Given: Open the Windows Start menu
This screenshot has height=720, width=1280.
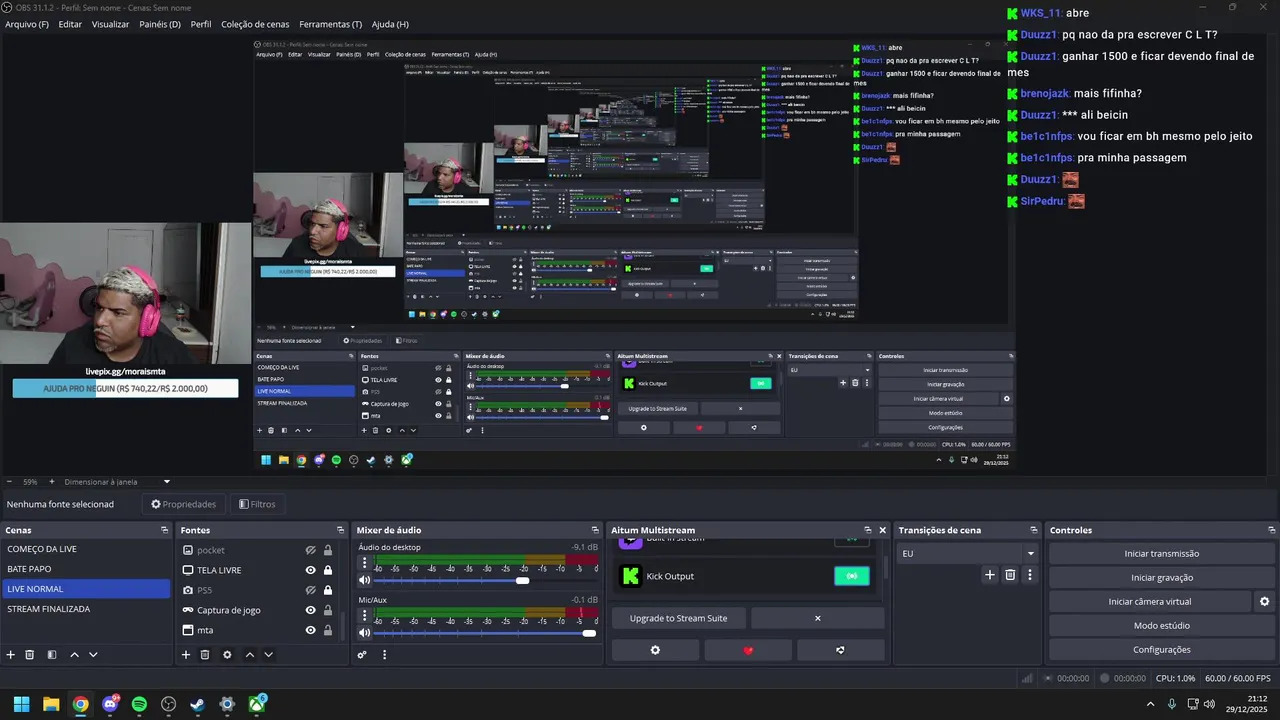Looking at the screenshot, I should (21, 705).
